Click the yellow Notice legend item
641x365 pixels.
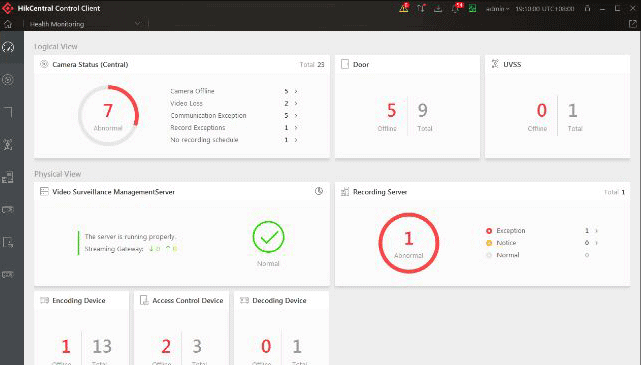tap(501, 243)
